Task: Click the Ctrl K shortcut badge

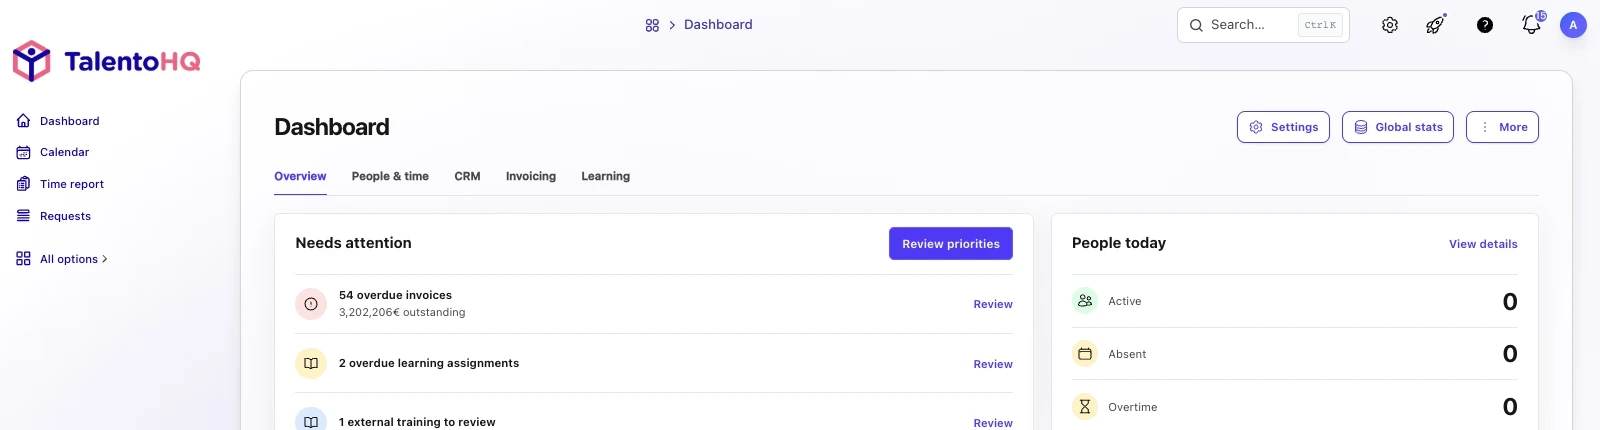Action: click(x=1320, y=25)
